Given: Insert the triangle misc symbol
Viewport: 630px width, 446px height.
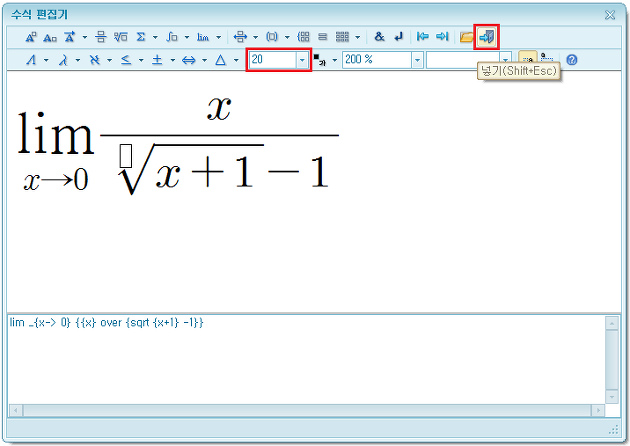Looking at the screenshot, I should [220, 60].
